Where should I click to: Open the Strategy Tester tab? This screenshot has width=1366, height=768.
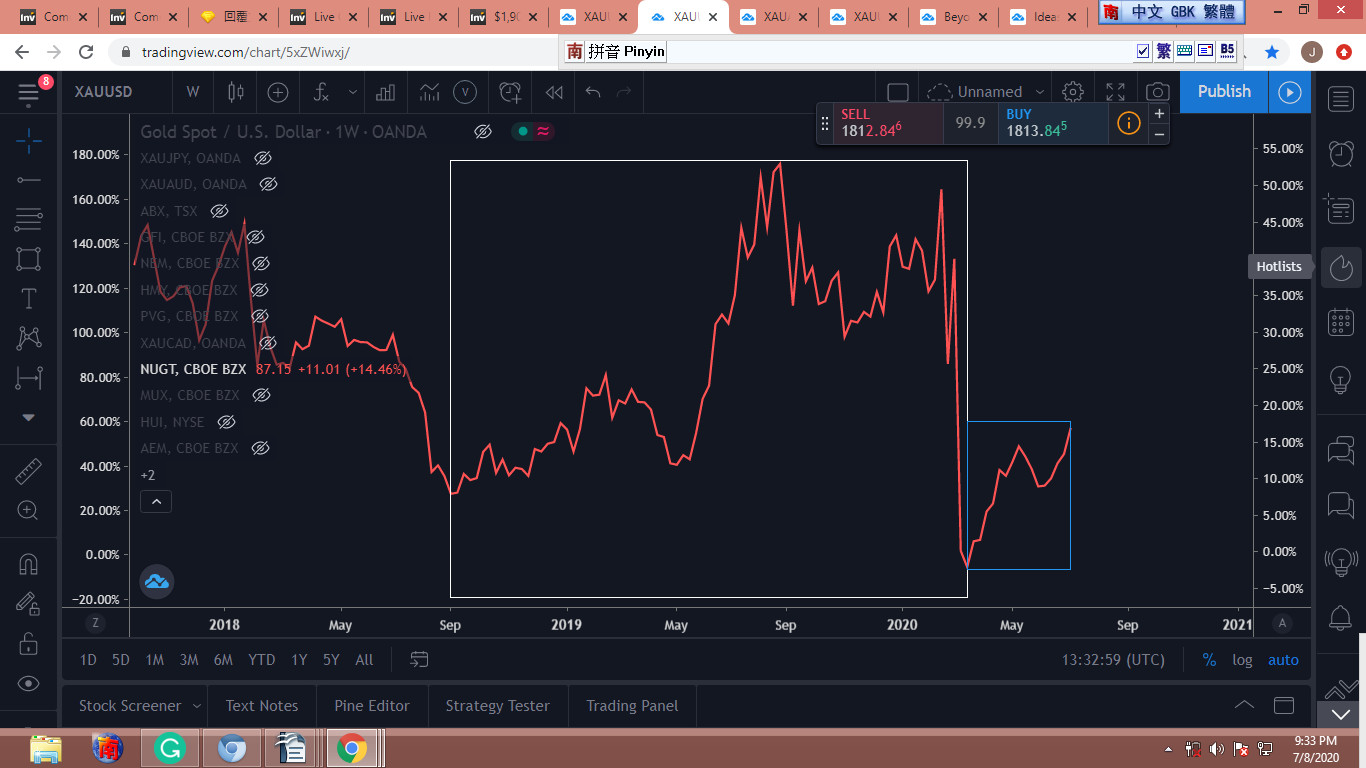497,706
